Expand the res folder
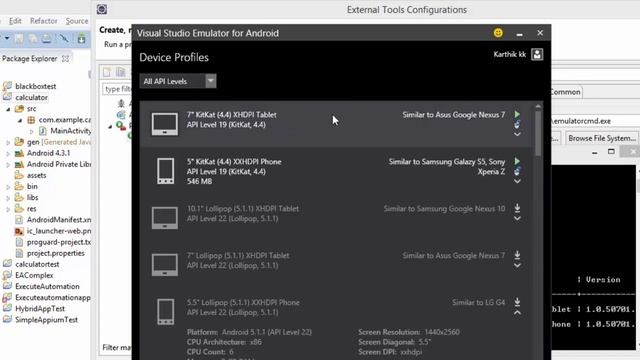The image size is (640, 360). point(8,209)
